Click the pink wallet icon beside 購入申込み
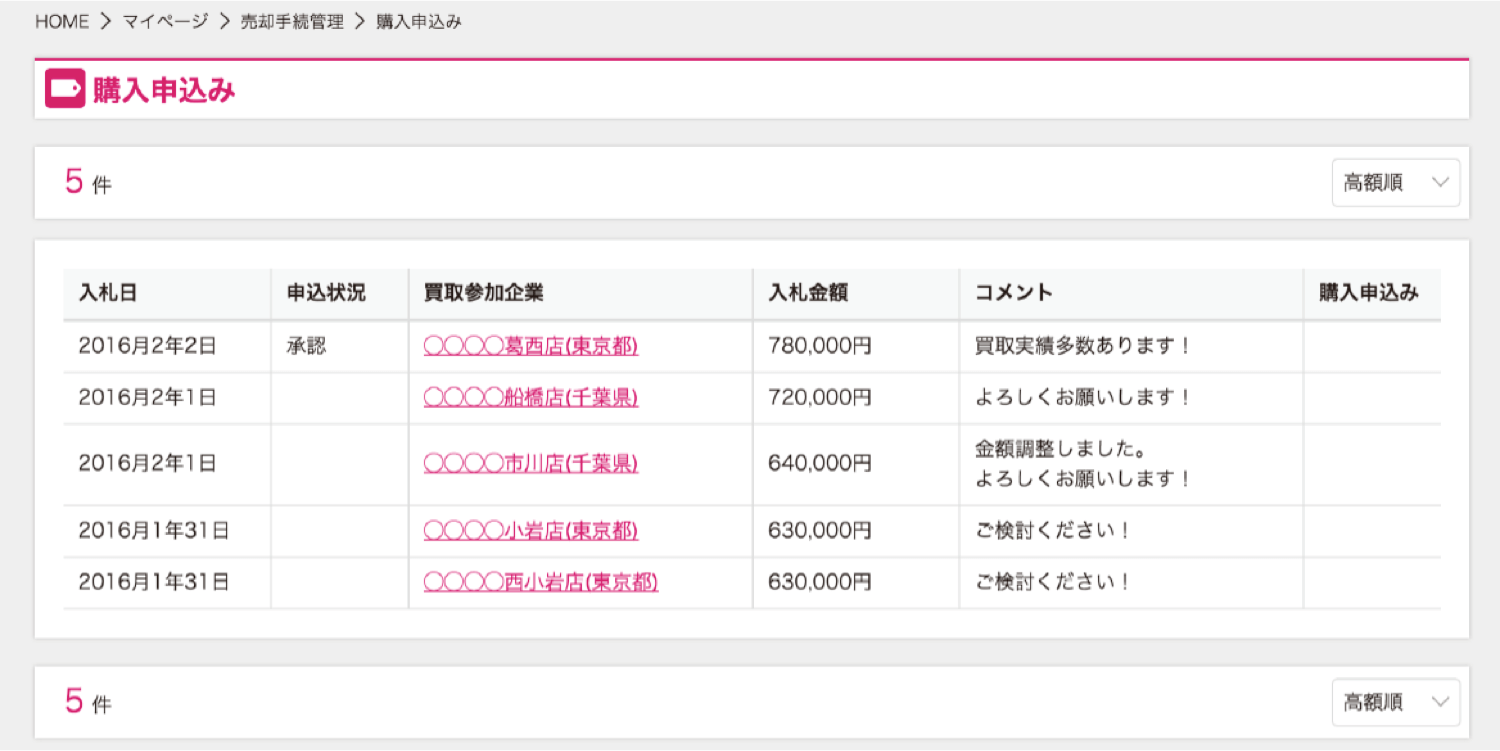Screen dimensions: 1500x751 64,89
